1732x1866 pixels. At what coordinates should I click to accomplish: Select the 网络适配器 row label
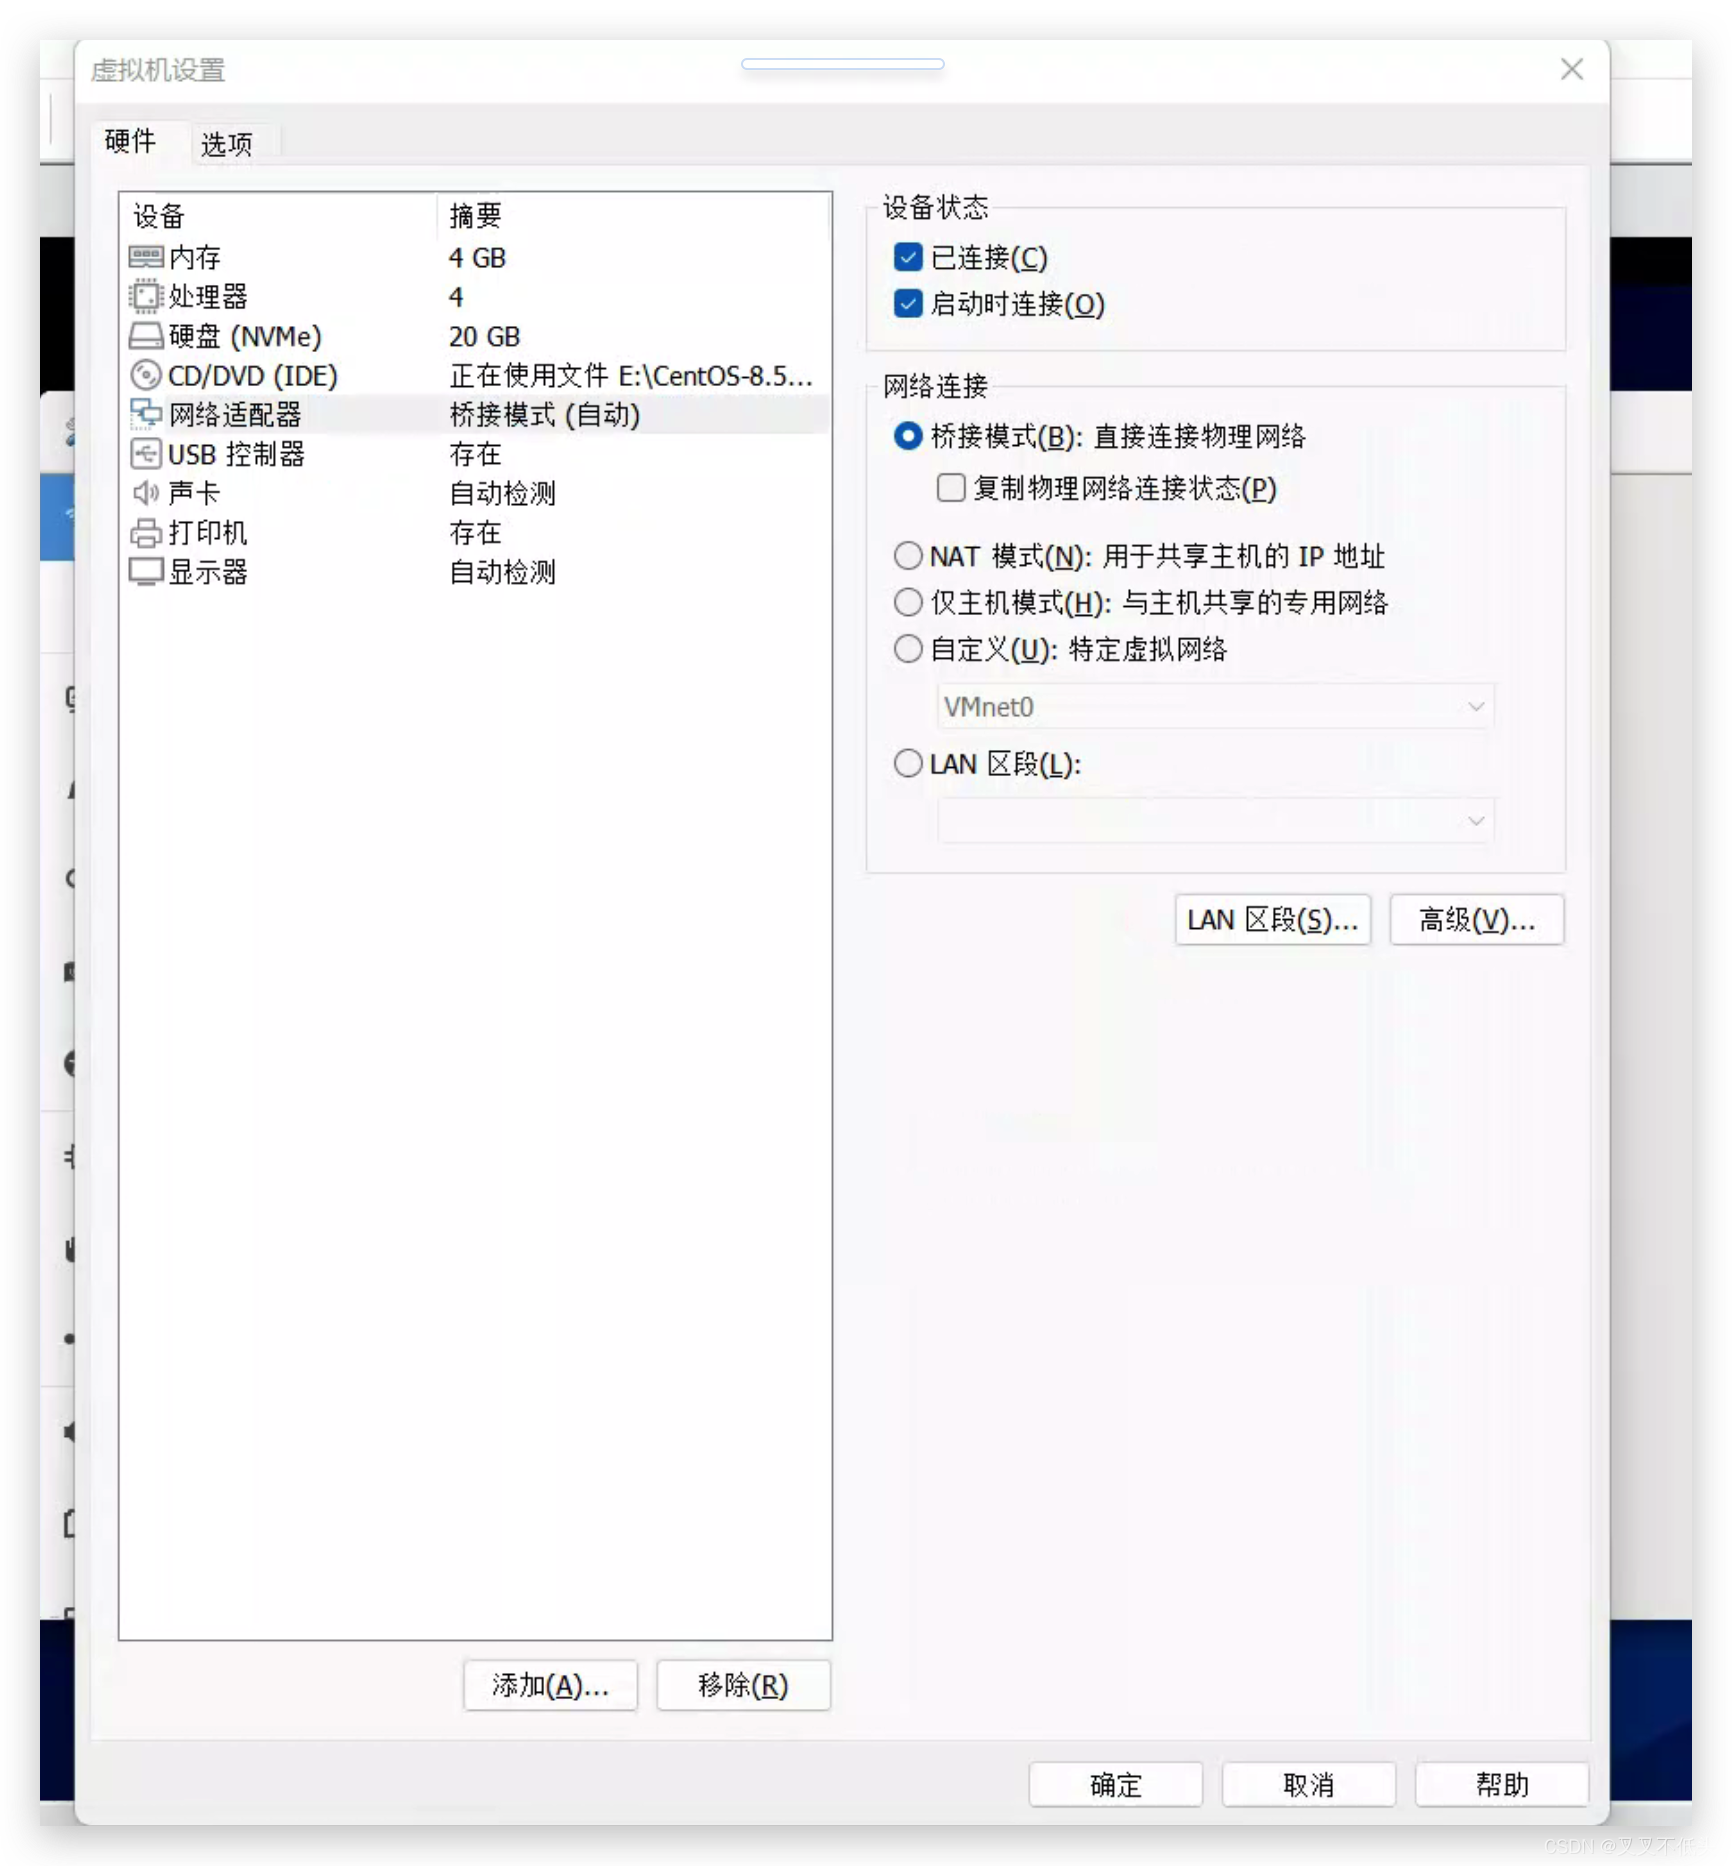[x=235, y=414]
